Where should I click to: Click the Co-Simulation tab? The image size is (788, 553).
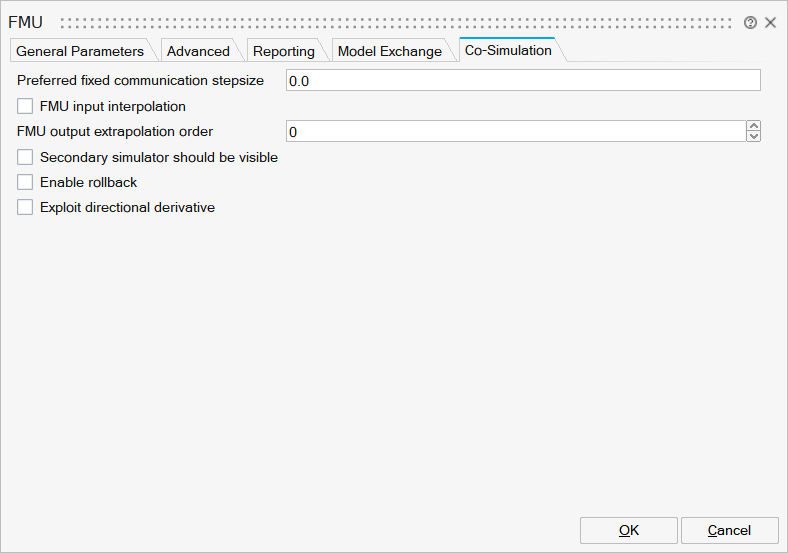(508, 50)
